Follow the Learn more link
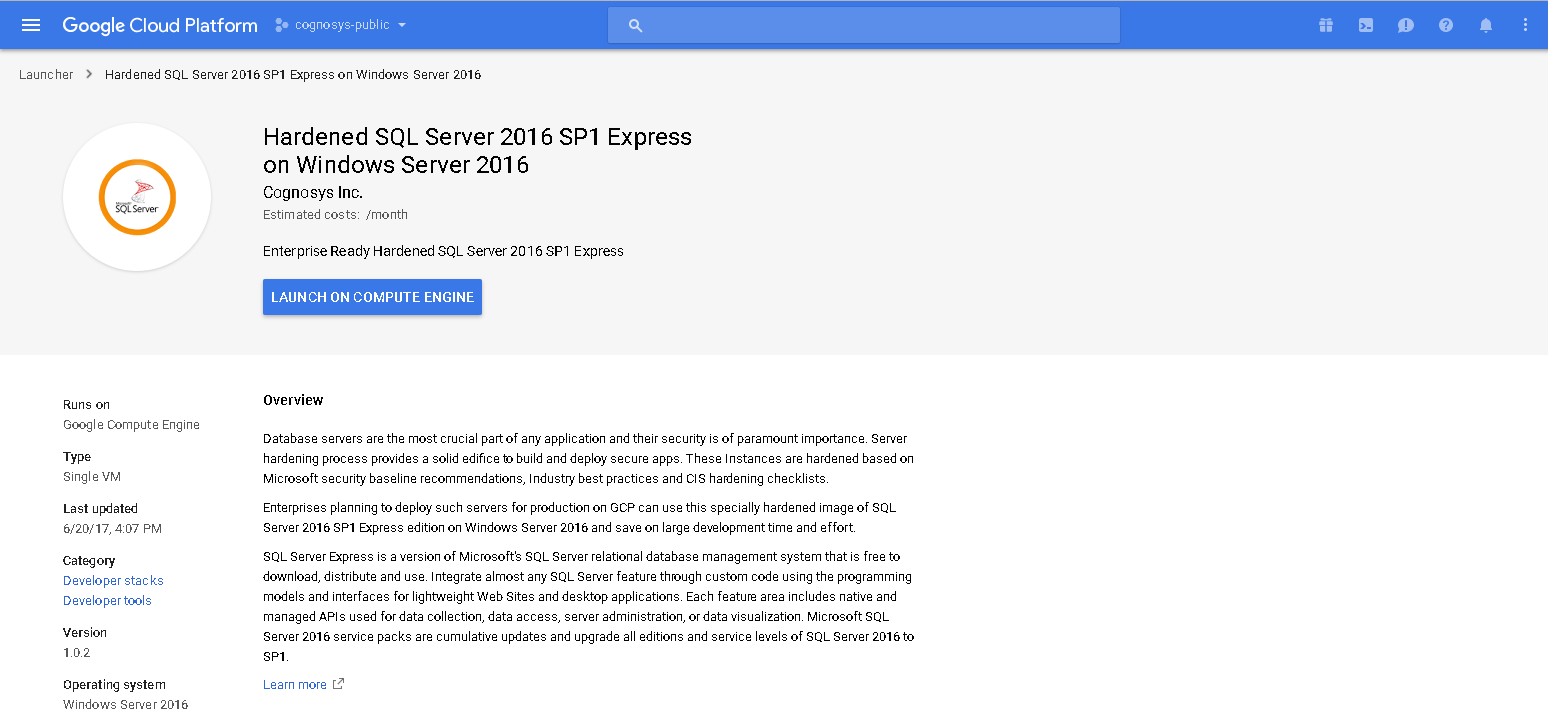Screen dimensions: 1548x717 [x=294, y=685]
